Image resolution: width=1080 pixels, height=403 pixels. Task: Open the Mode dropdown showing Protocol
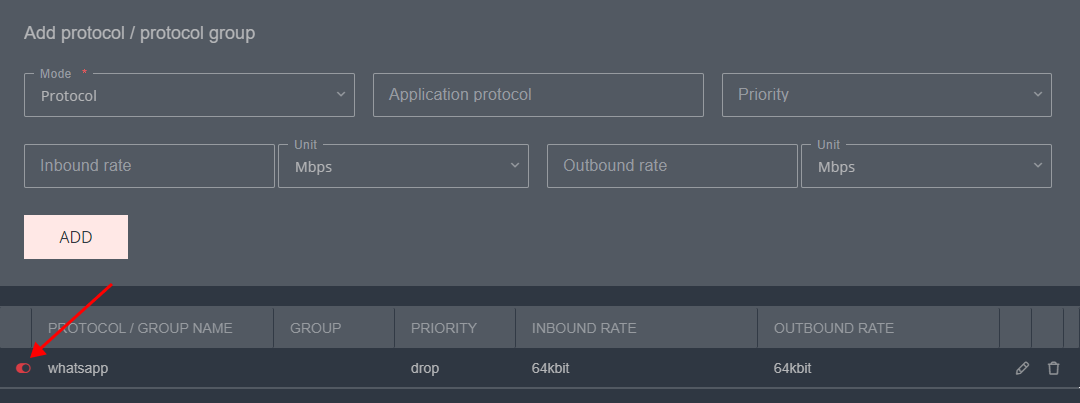click(189, 95)
